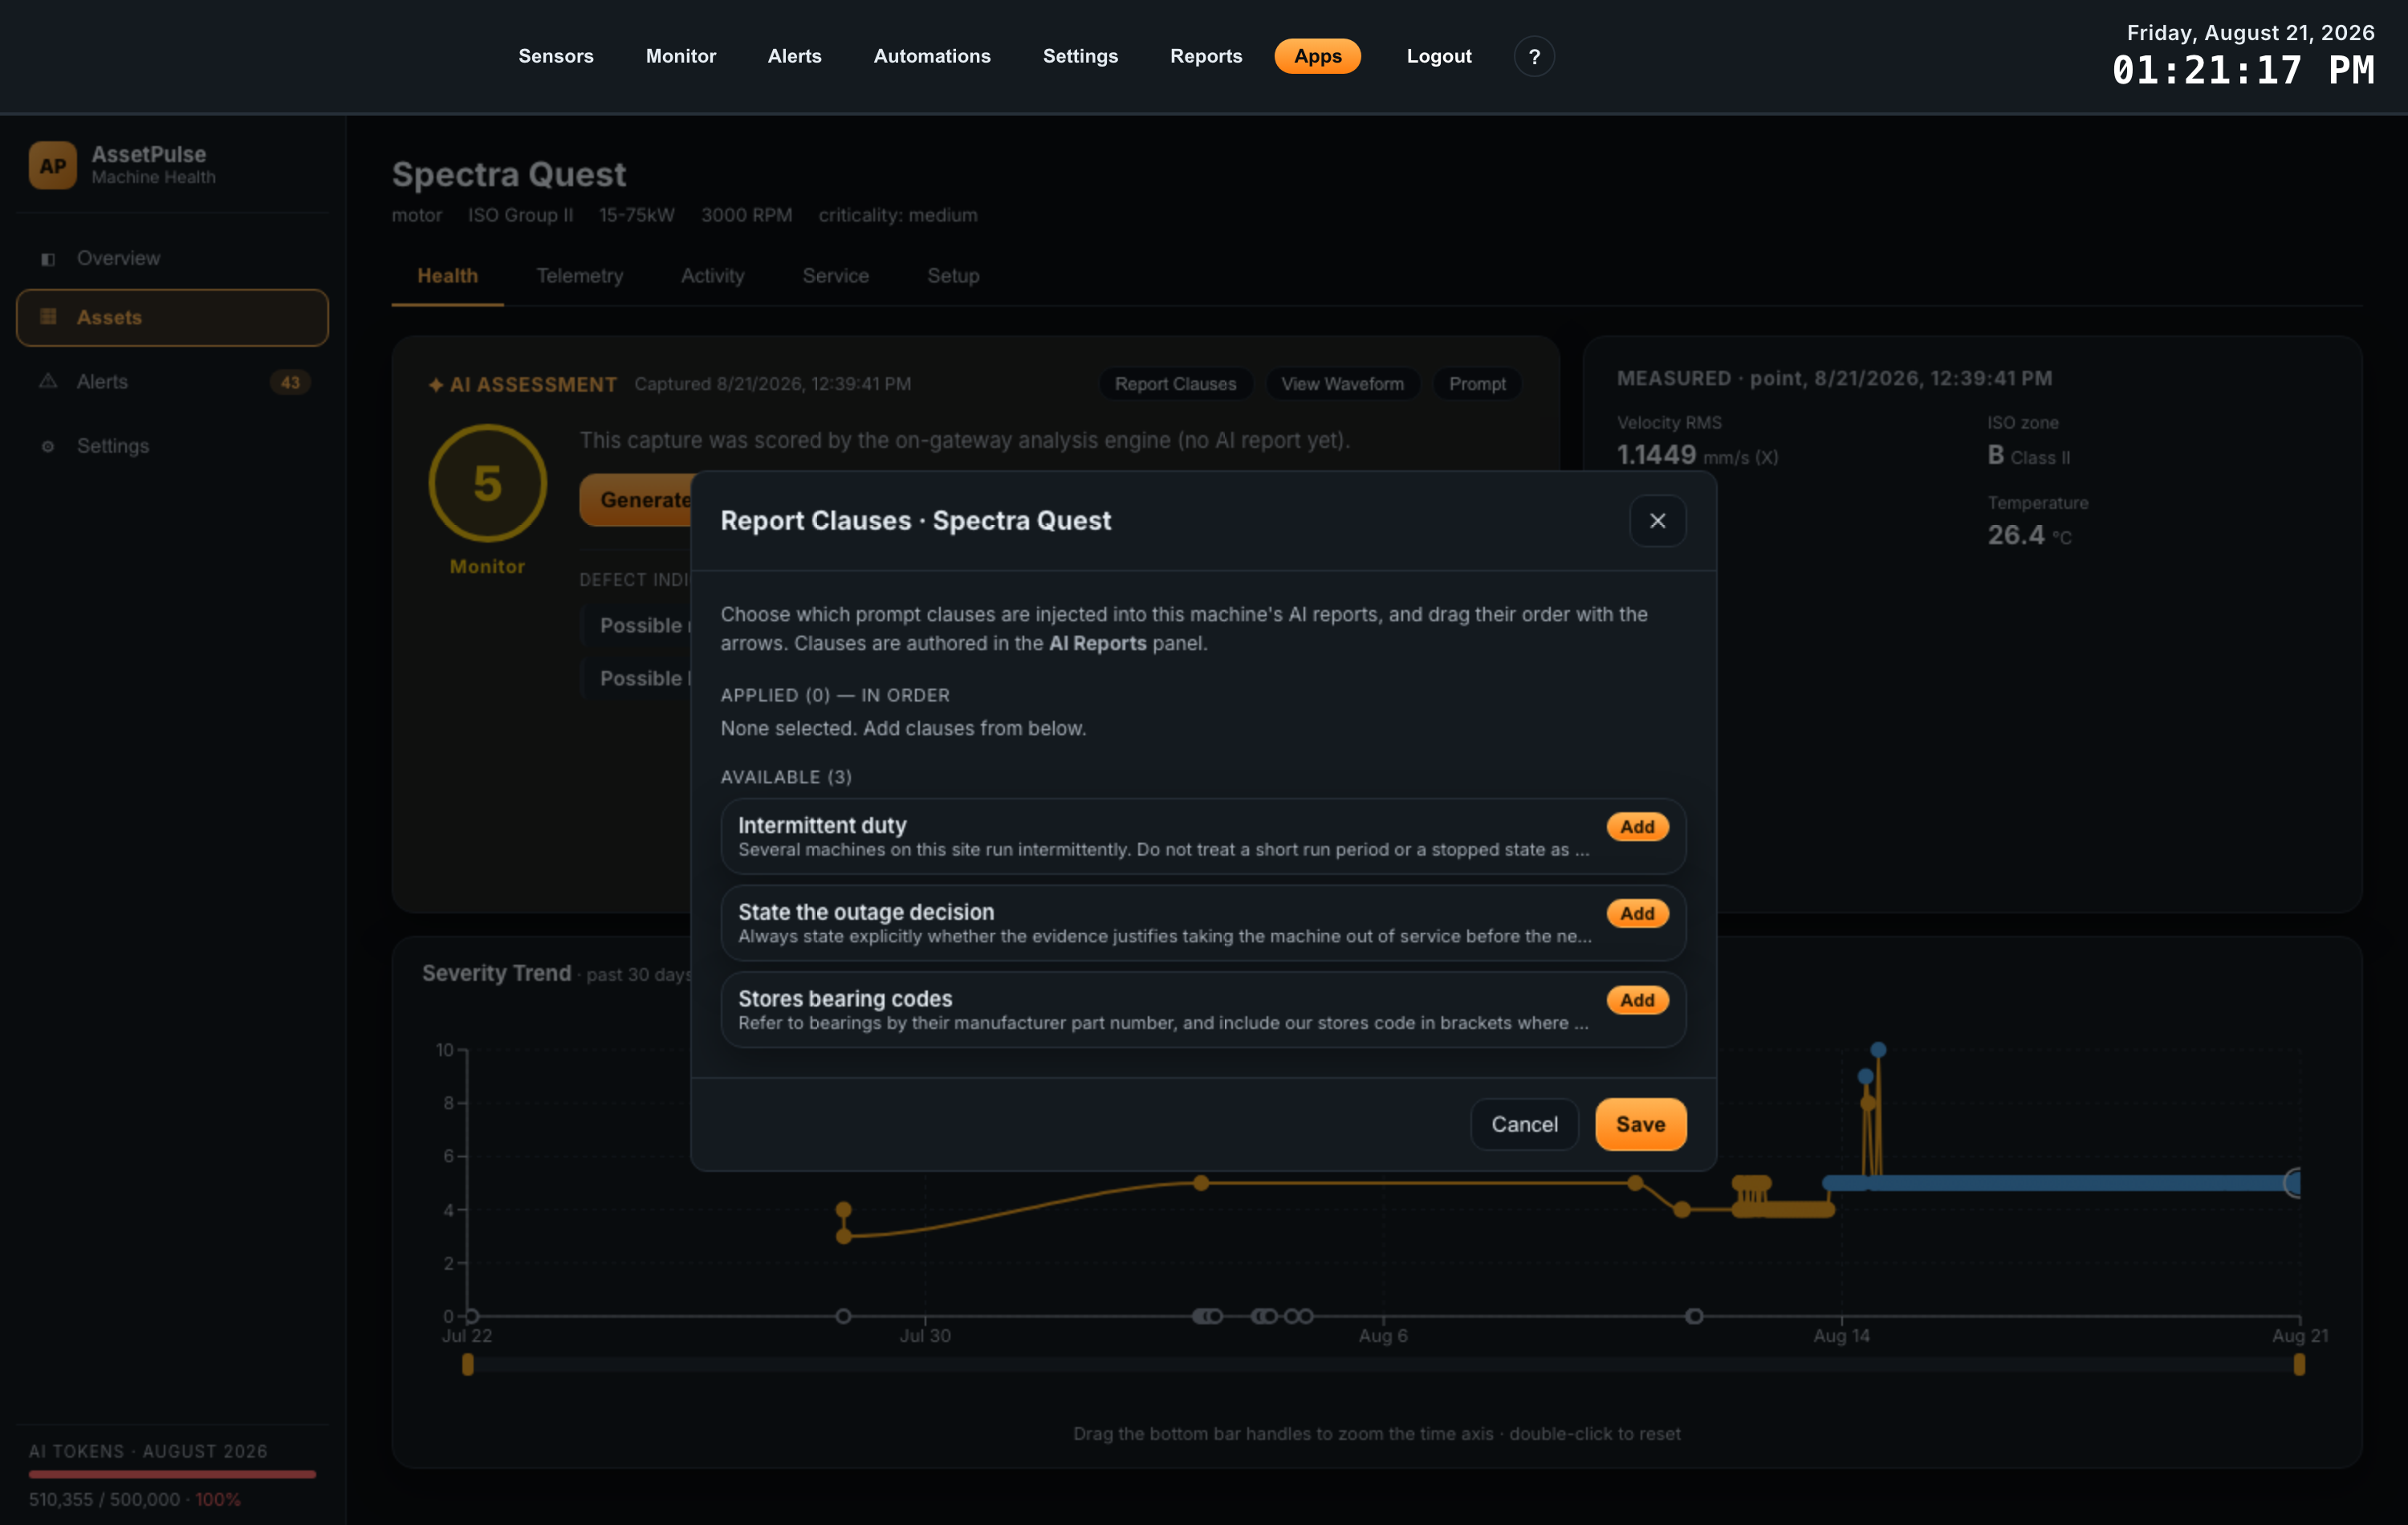Image resolution: width=2408 pixels, height=1525 pixels.
Task: Click the State the outage decision title
Action: coord(866,912)
